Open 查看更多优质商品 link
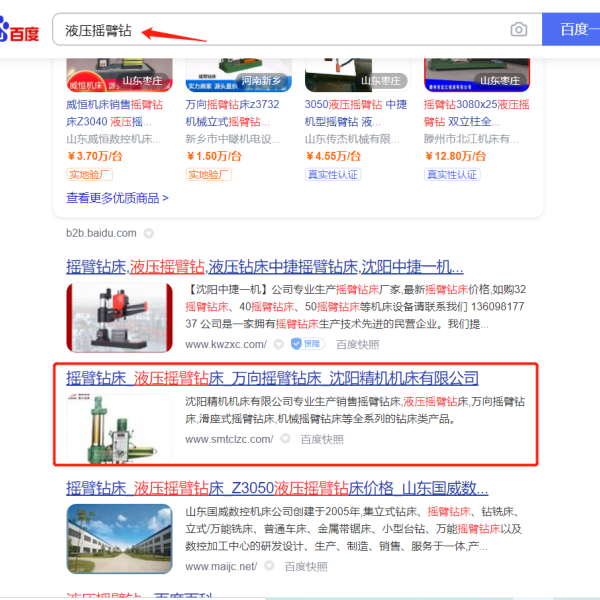 point(117,198)
